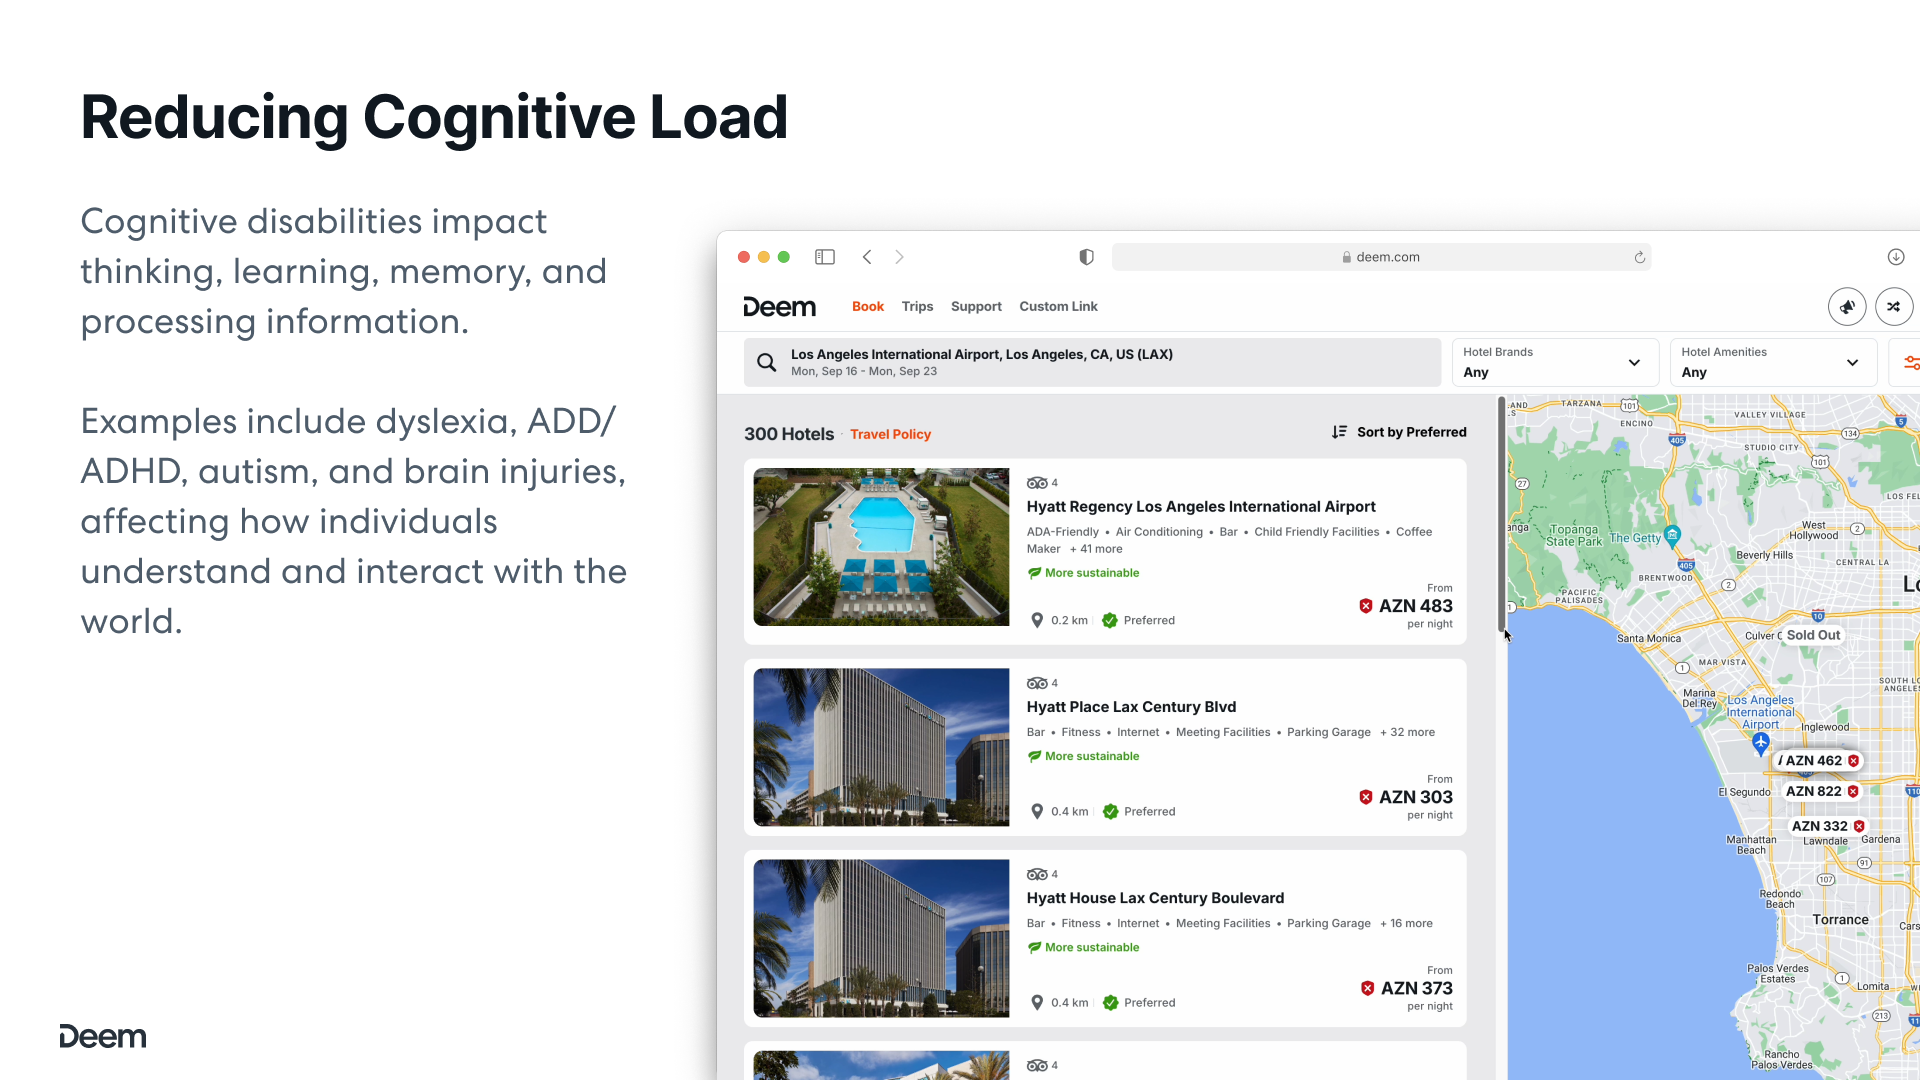Click the Hyatt Regency rating owl icon
1920x1080 pixels.
(x=1037, y=483)
